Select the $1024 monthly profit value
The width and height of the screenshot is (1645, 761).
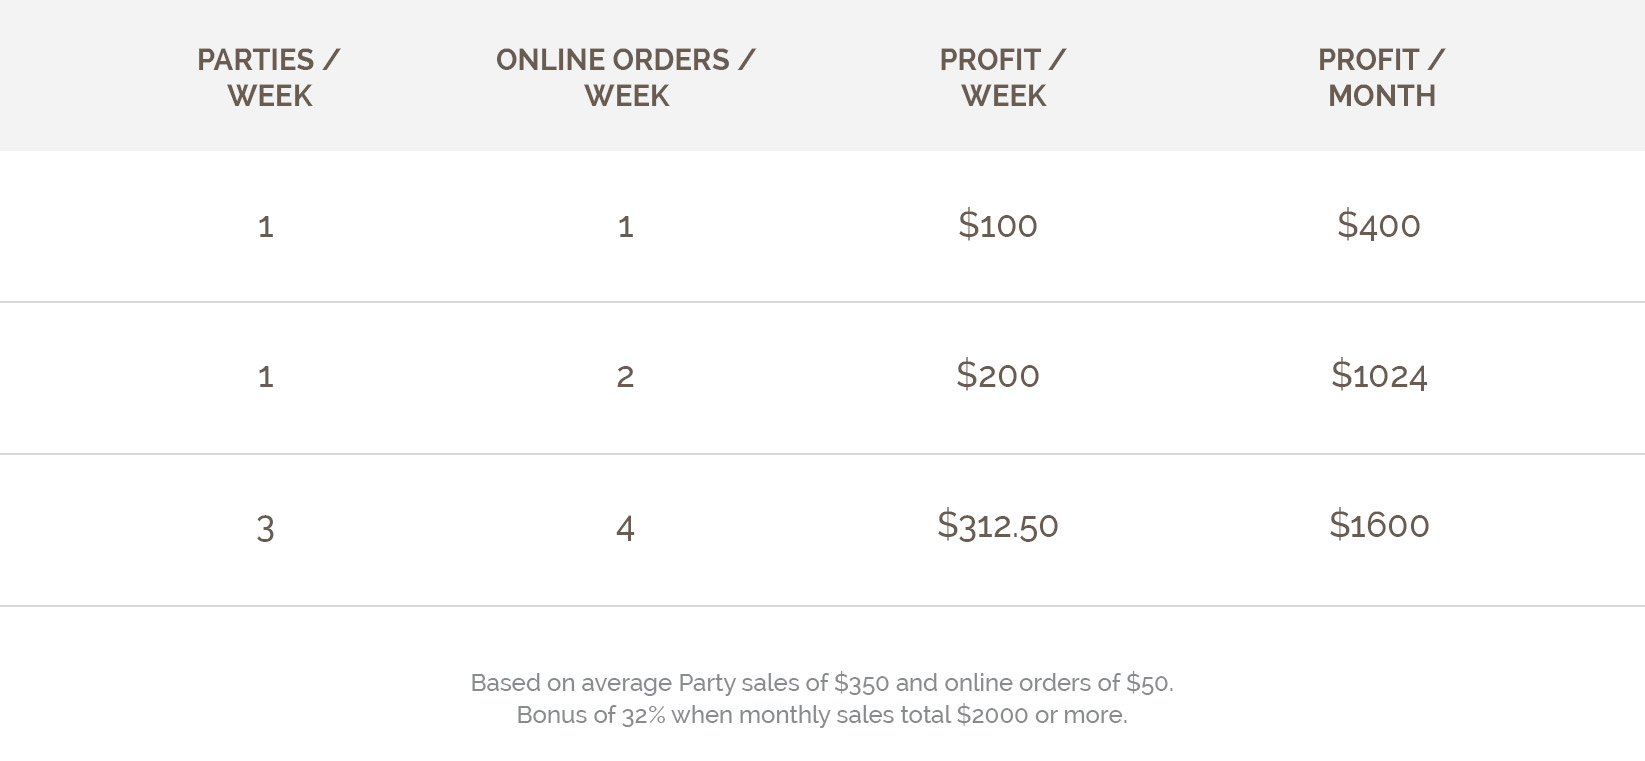pos(1379,375)
